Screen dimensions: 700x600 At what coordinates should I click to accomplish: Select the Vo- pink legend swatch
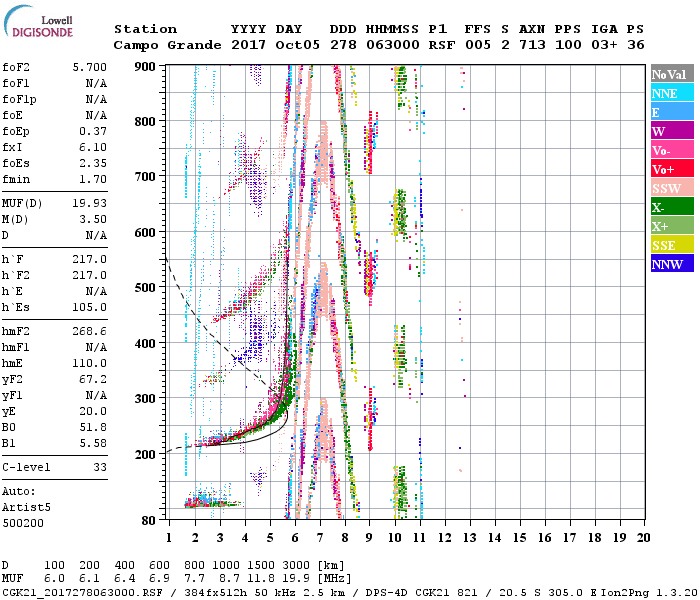pyautogui.click(x=672, y=150)
